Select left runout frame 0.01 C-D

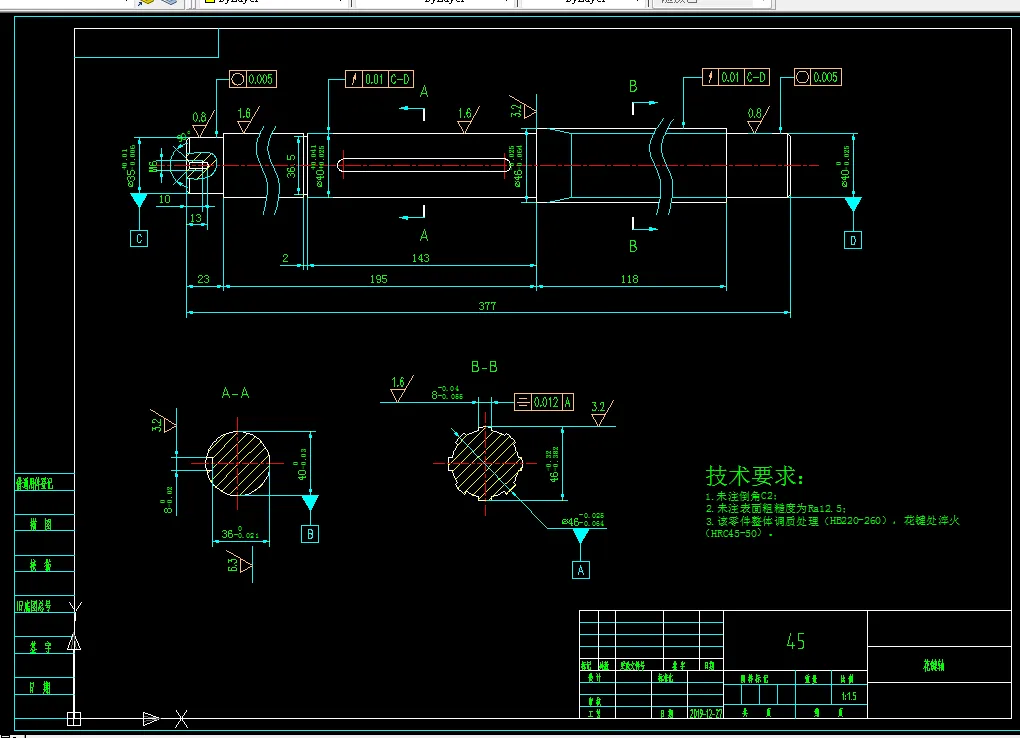(x=379, y=79)
